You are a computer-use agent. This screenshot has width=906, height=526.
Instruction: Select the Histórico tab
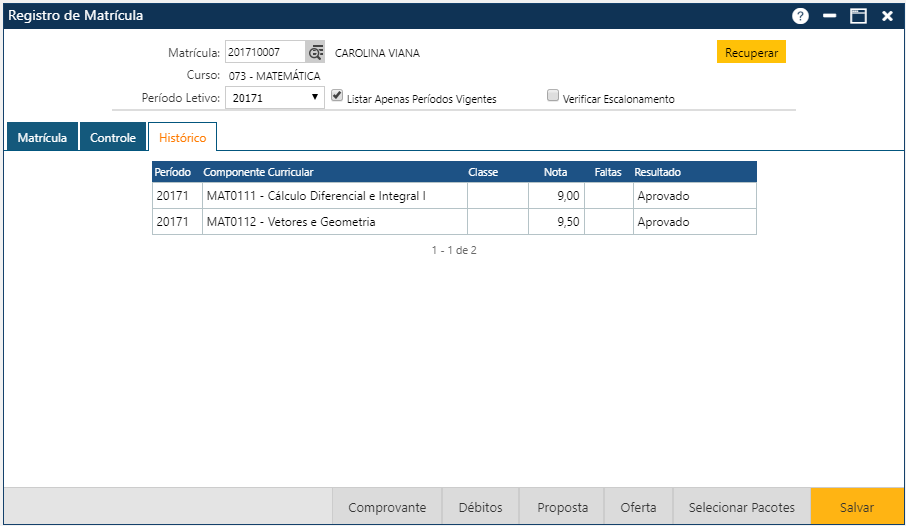[183, 138]
